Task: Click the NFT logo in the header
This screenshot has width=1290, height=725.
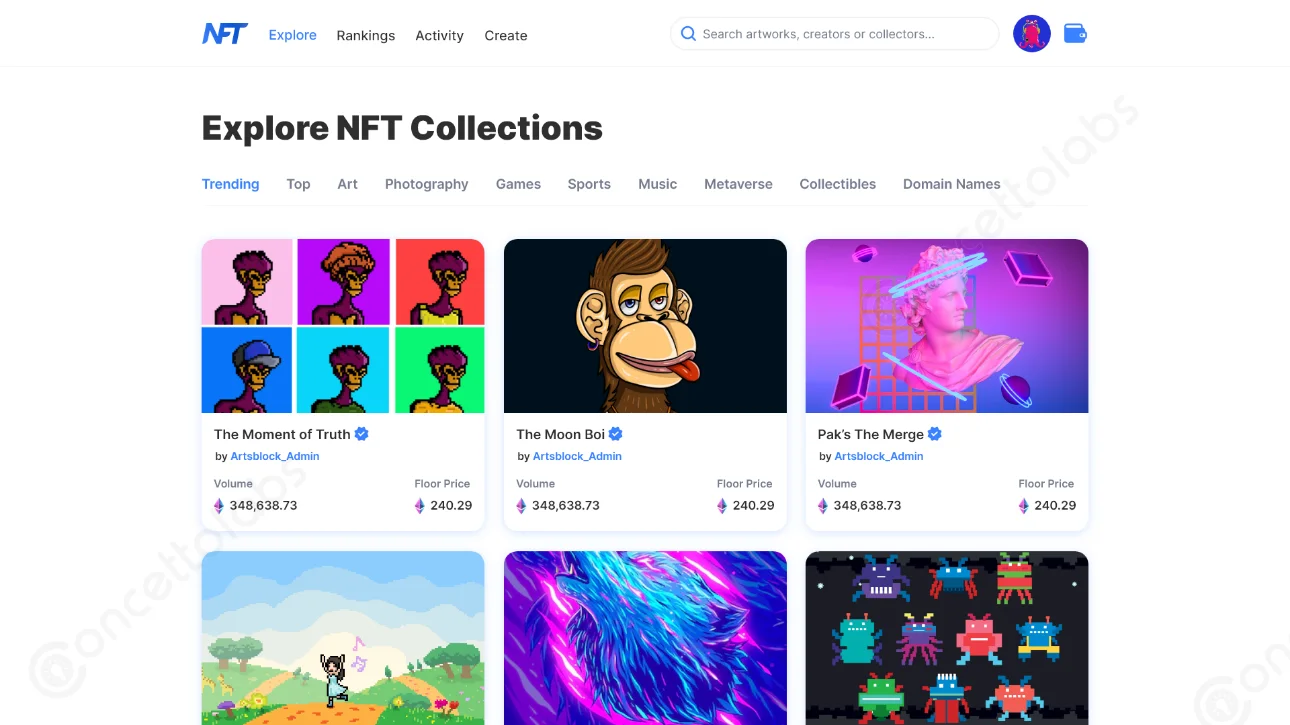Action: [x=224, y=33]
